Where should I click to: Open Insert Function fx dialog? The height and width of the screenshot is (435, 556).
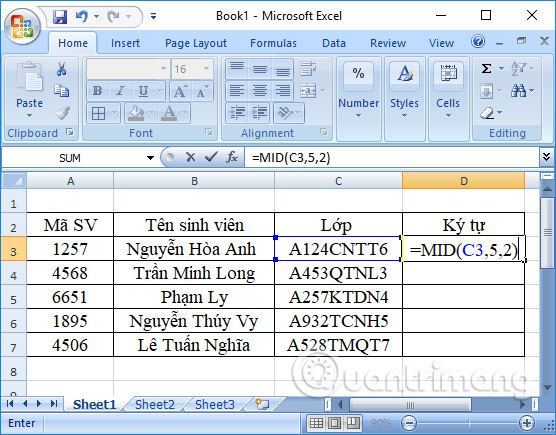pos(232,157)
